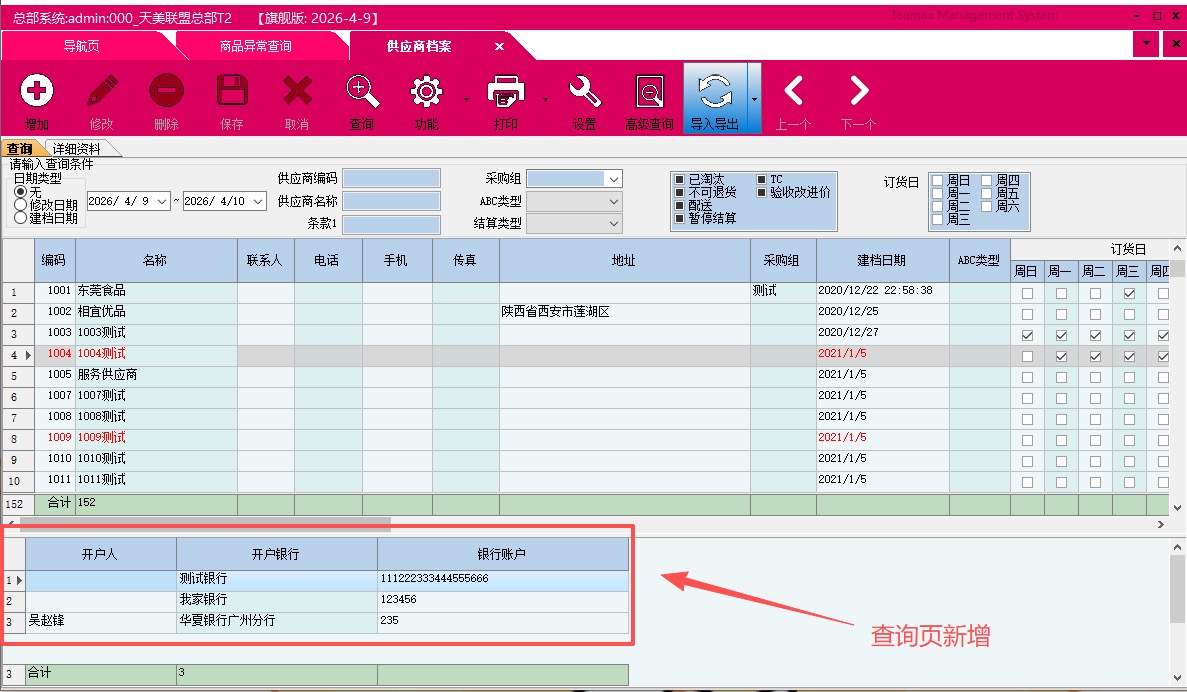Click the 增加 (Add) toolbar icon
Screen dimensions: 1187x692
pyautogui.click(x=37, y=92)
